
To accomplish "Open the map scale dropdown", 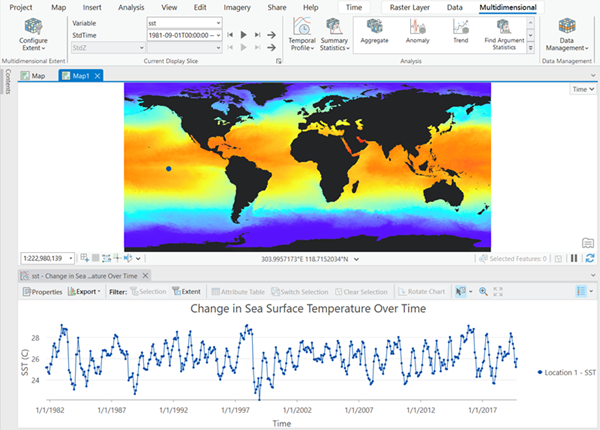I will click(71, 258).
